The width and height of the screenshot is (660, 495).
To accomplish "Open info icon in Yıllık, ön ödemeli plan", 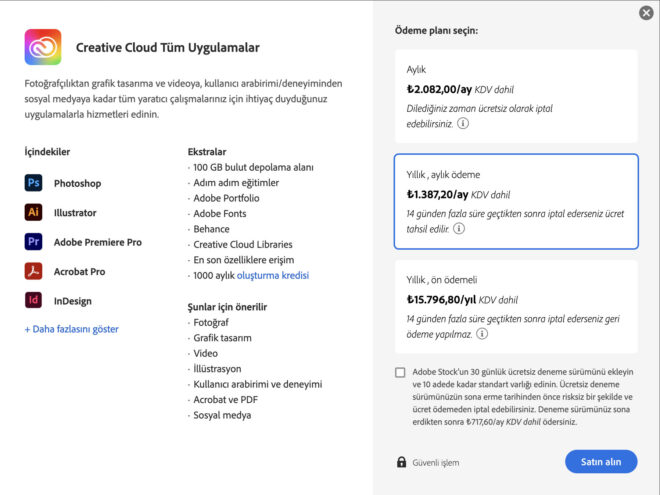I will pos(482,333).
